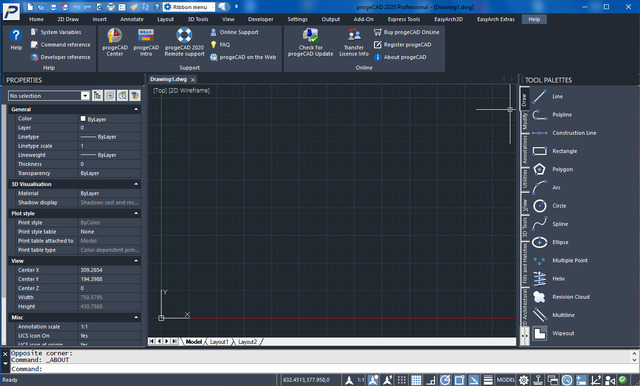The width and height of the screenshot is (640, 386).
Task: Switch to Layout1 tab
Action: [x=219, y=342]
